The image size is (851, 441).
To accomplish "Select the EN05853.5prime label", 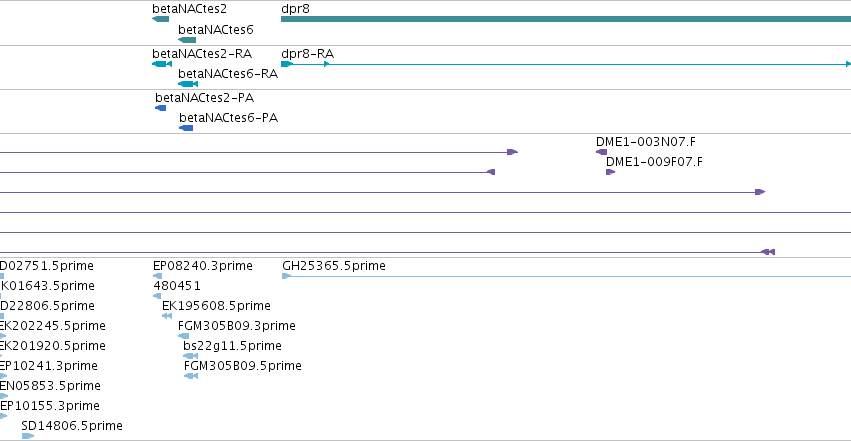I will tap(50, 386).
